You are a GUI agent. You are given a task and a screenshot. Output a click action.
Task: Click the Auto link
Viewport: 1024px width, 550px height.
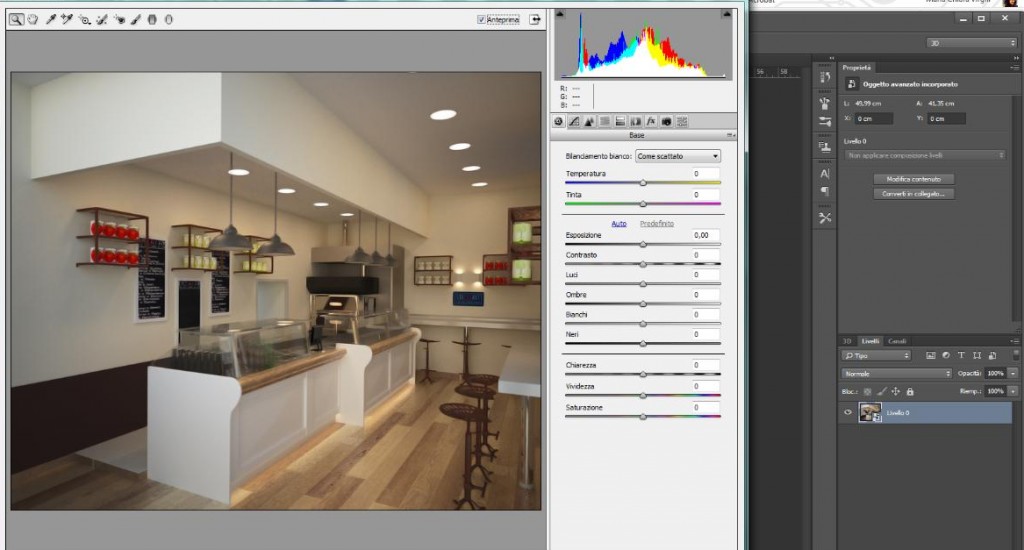coord(618,223)
